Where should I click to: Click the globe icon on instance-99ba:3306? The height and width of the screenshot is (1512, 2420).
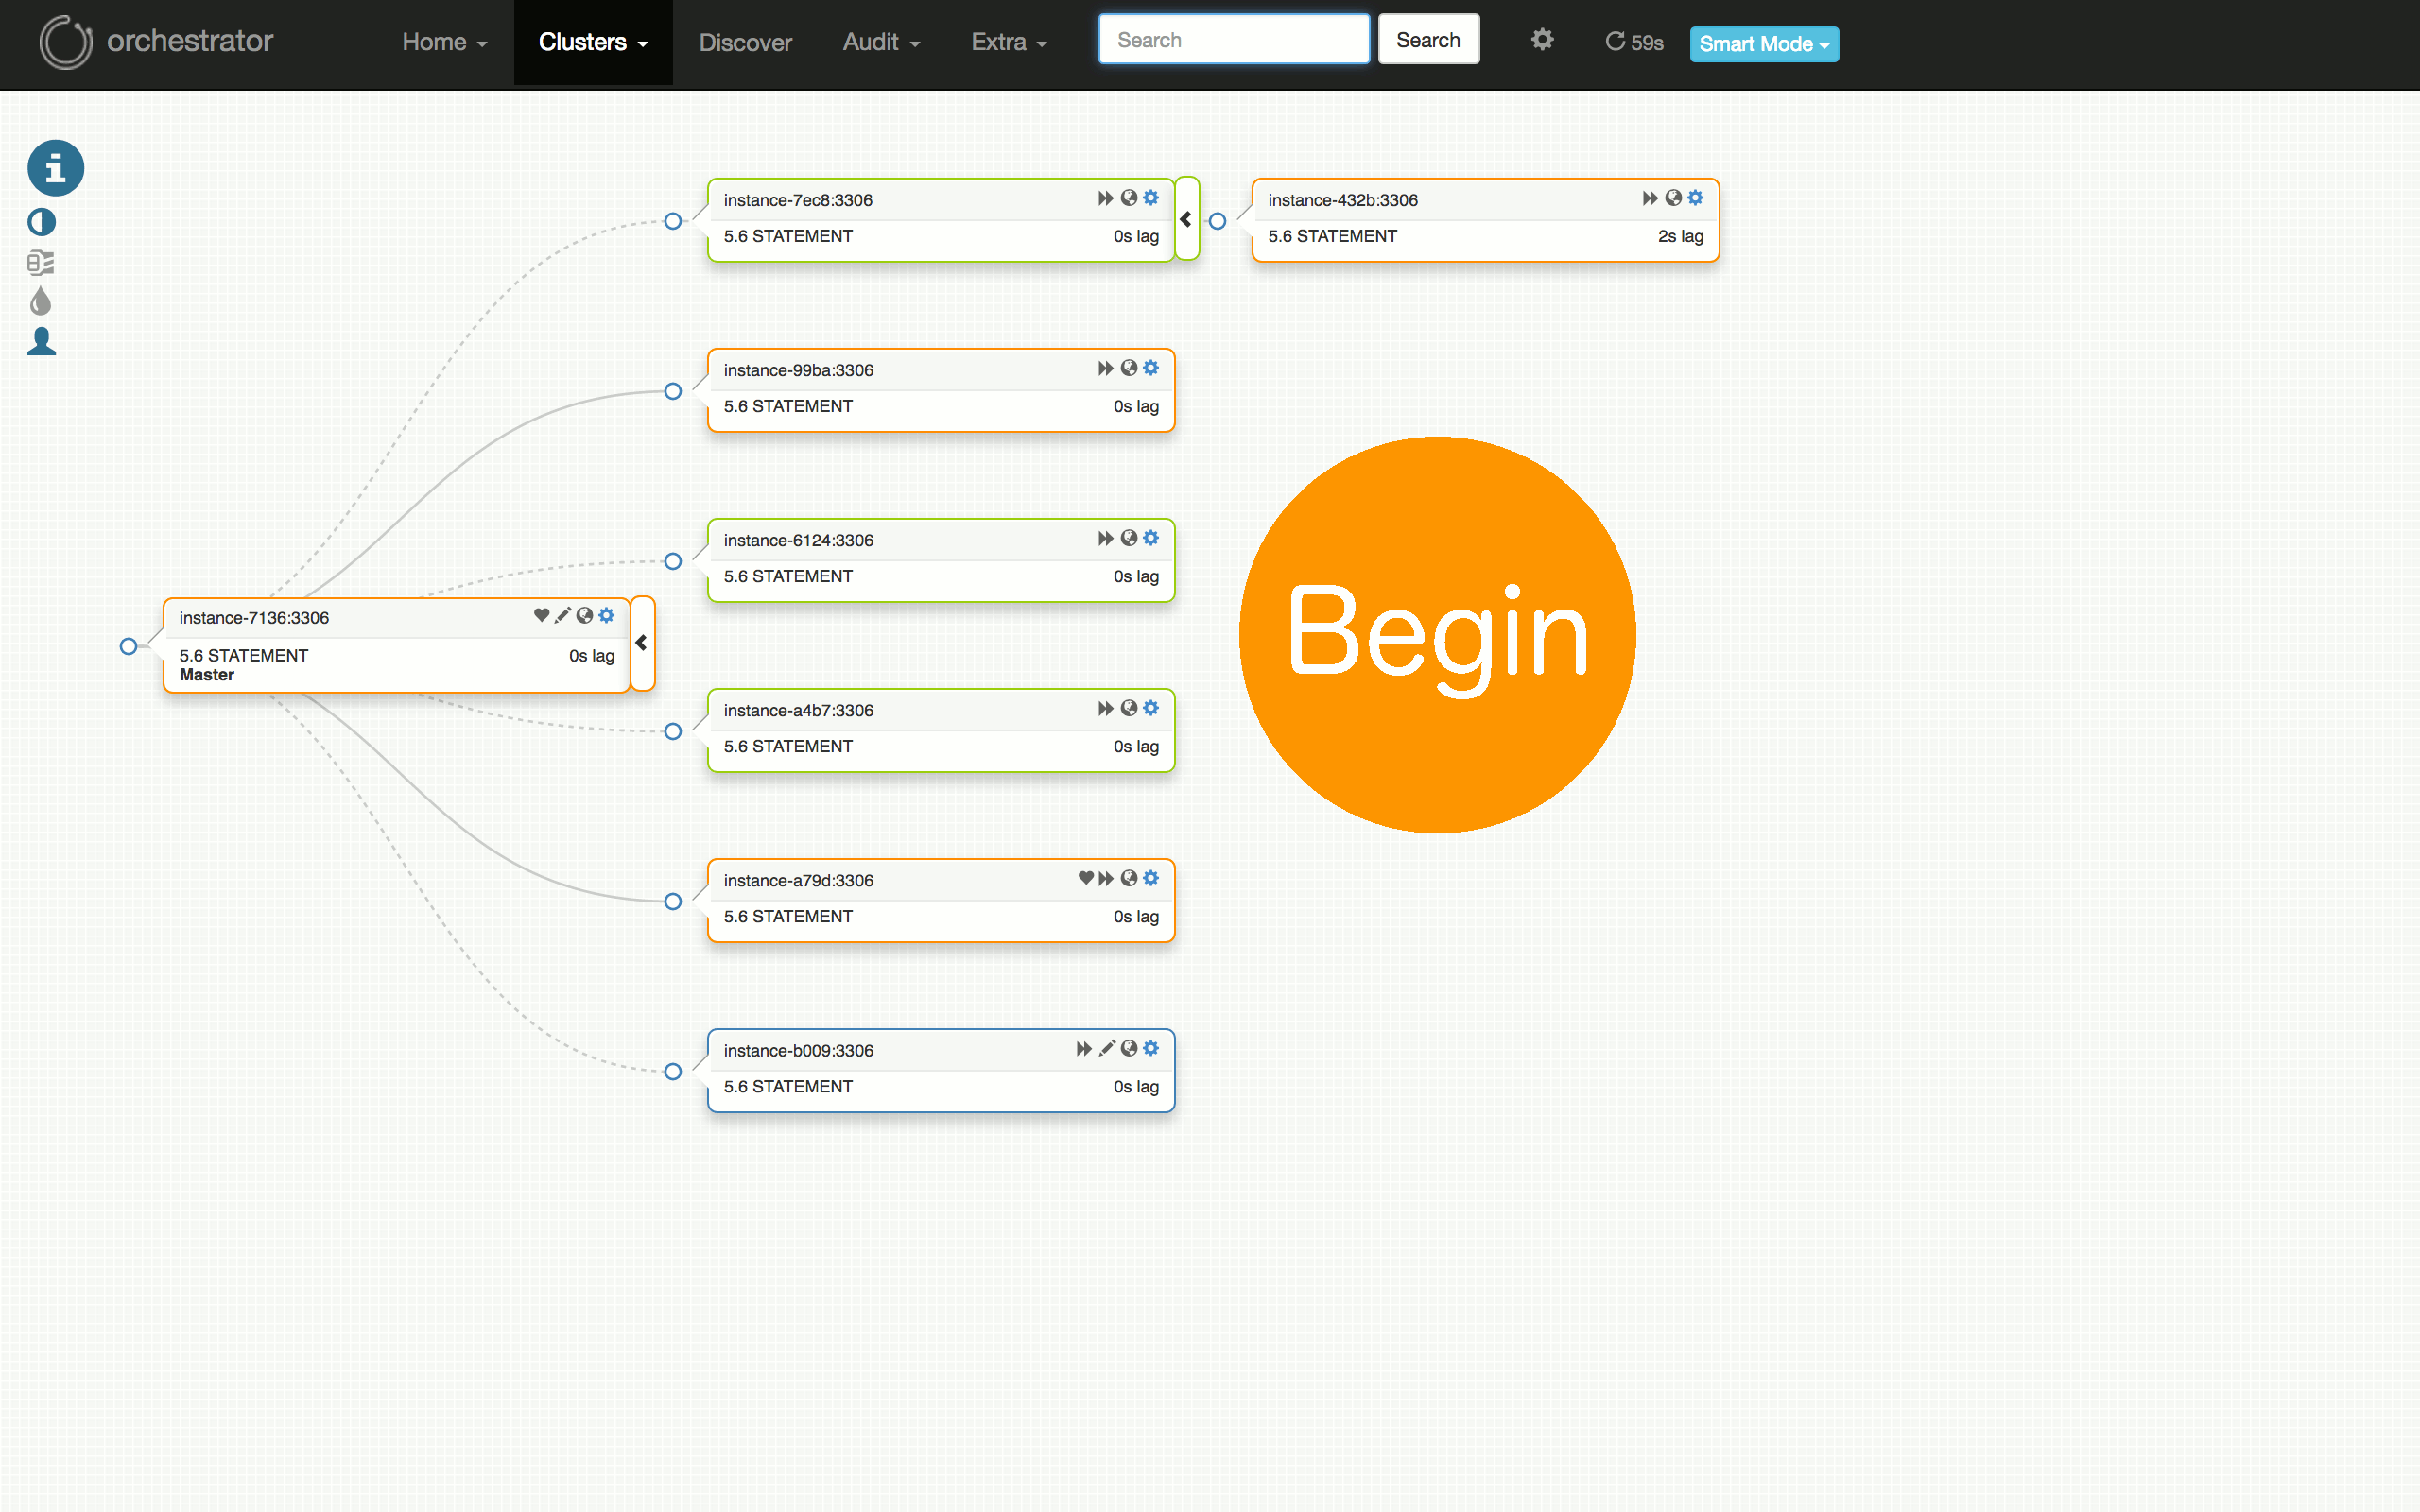[x=1129, y=368]
